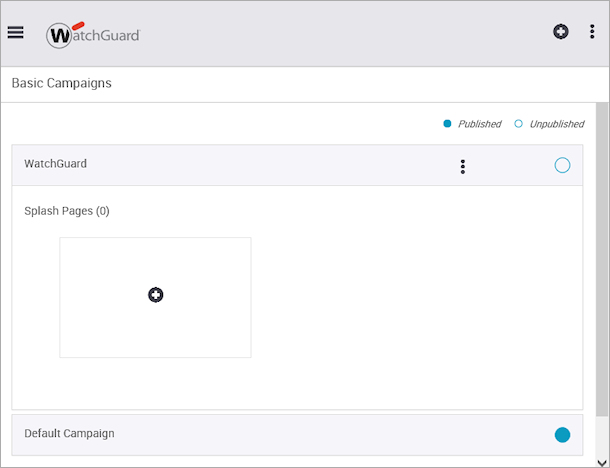Image resolution: width=610 pixels, height=468 pixels.
Task: Click the Basic Campaigns page title
Action: (61, 83)
